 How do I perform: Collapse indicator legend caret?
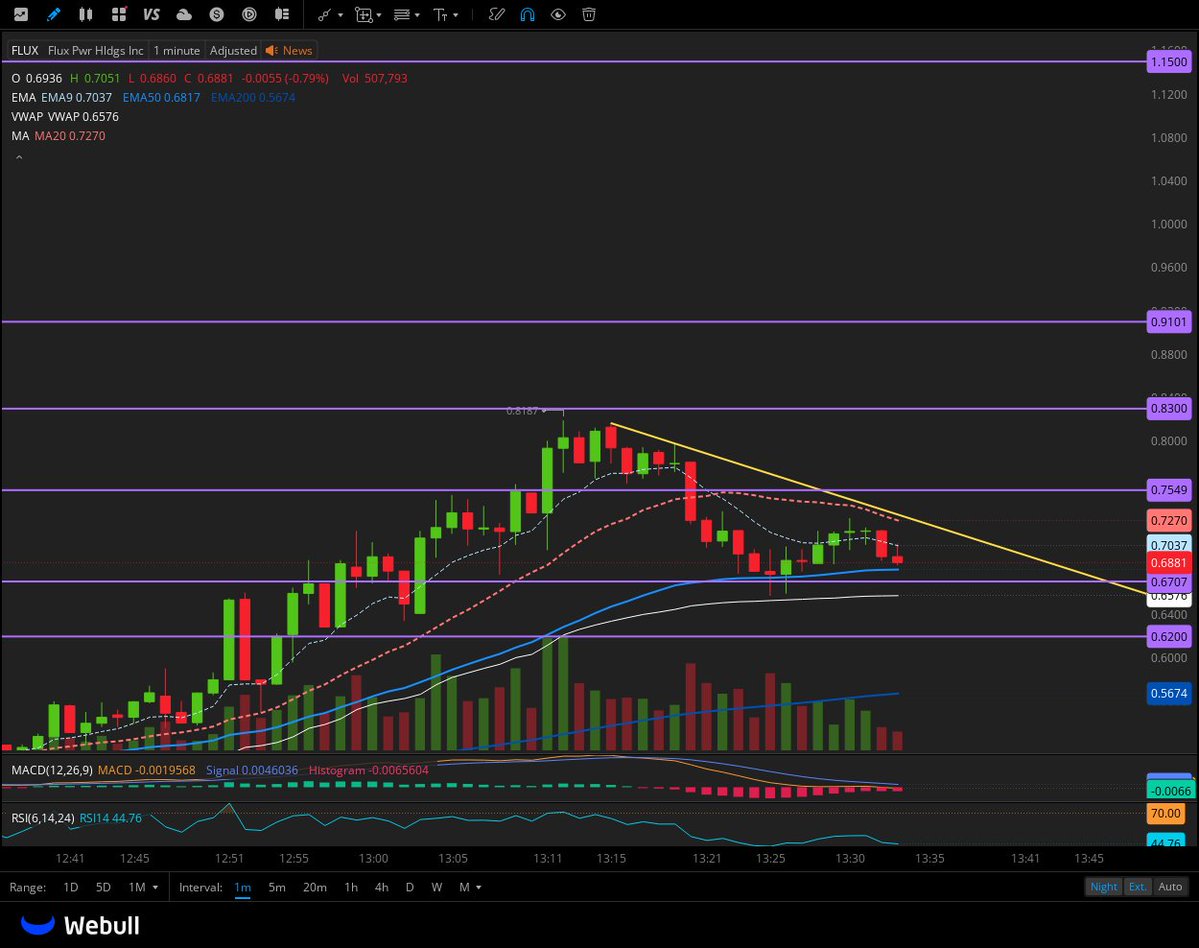19,157
